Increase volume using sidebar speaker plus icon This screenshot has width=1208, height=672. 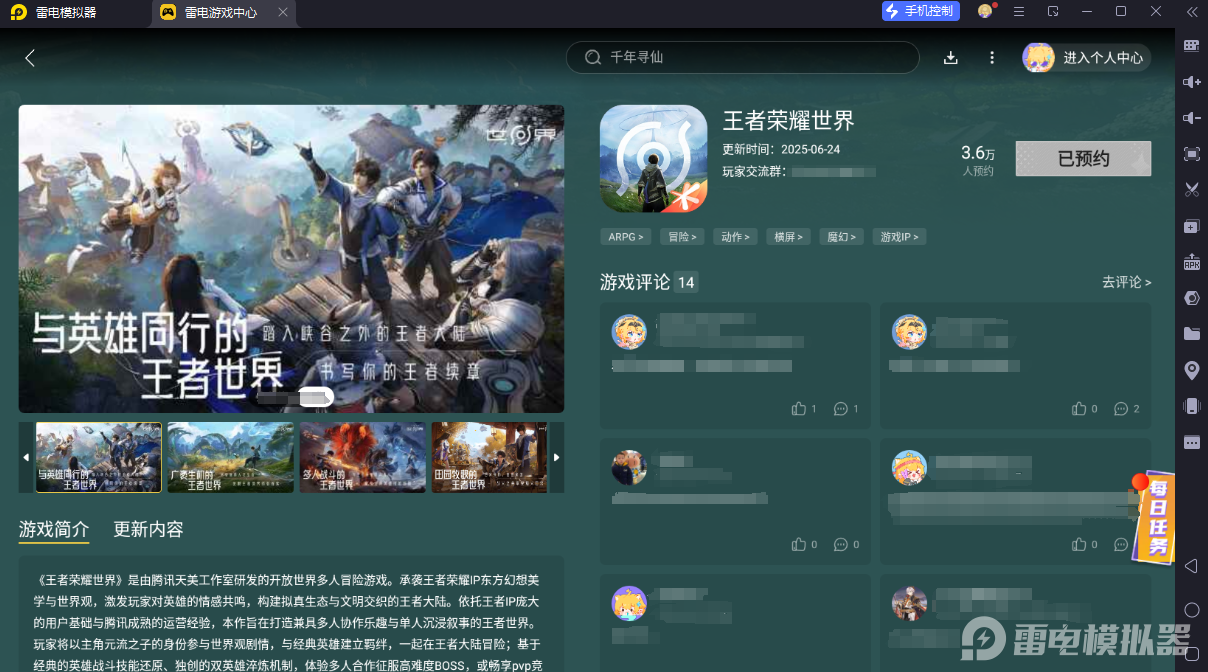[x=1191, y=82]
